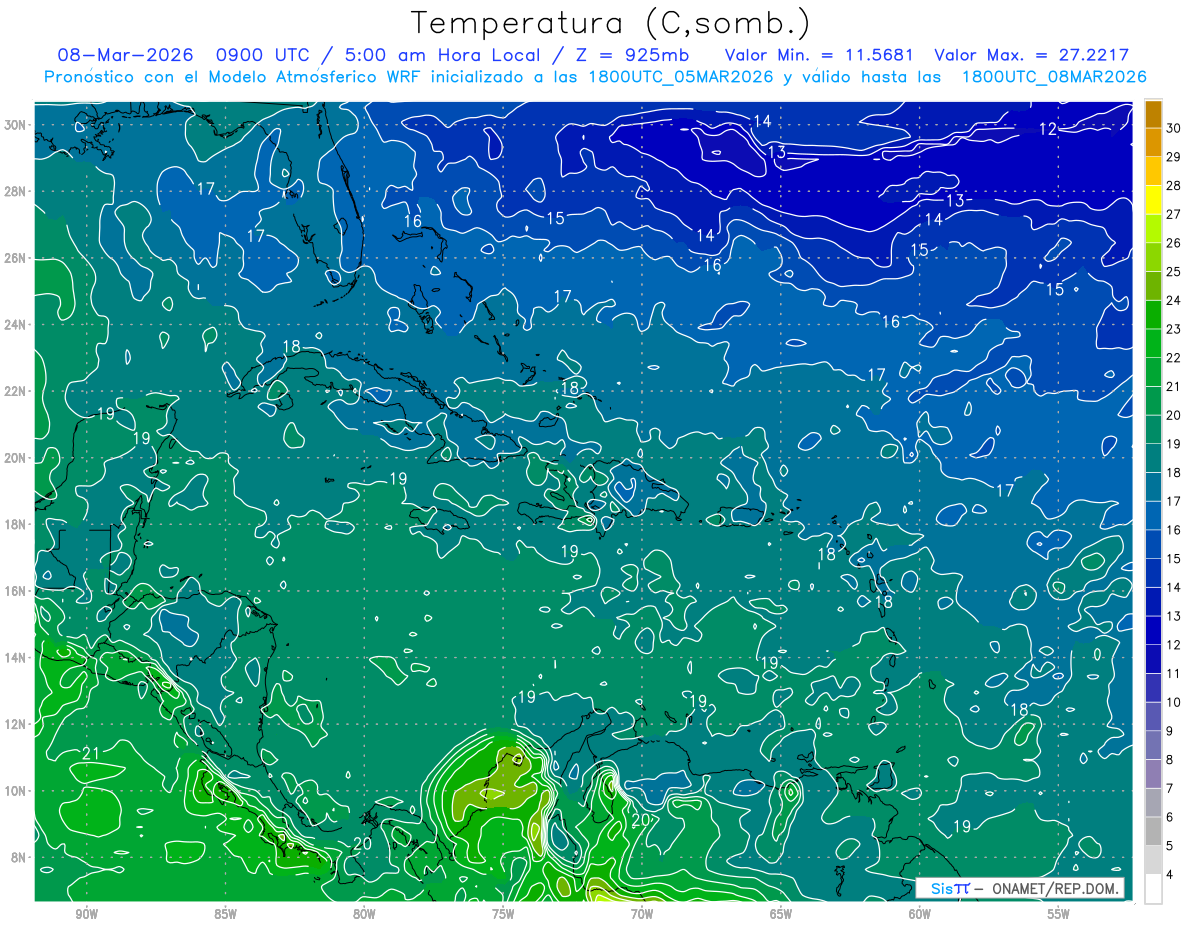Click the 'Temperatura (C,somb.)' chart title

(611, 23)
